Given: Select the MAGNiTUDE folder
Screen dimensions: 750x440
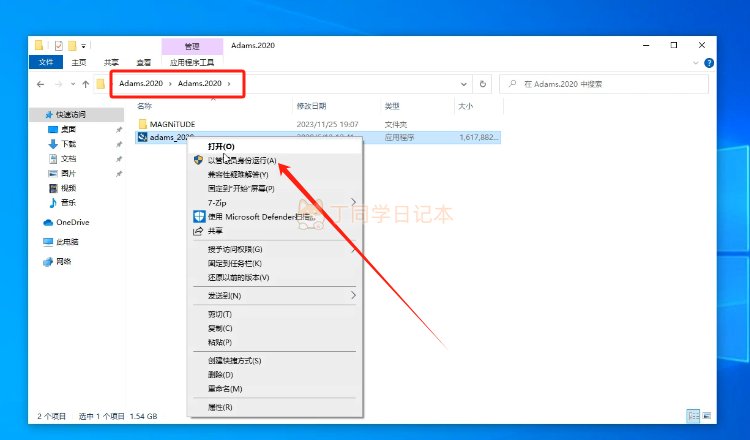Looking at the screenshot, I should point(172,124).
